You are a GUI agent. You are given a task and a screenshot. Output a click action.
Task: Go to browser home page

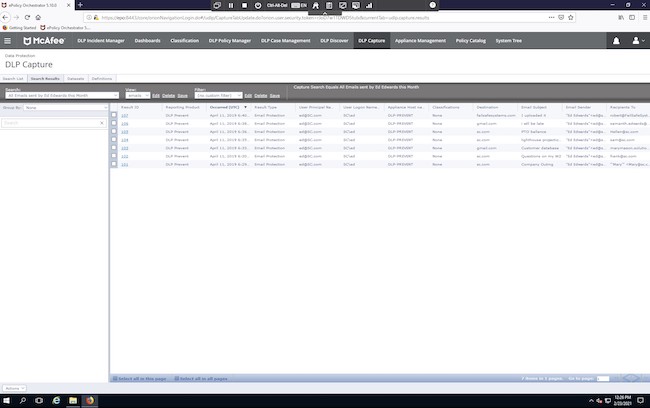38,17
